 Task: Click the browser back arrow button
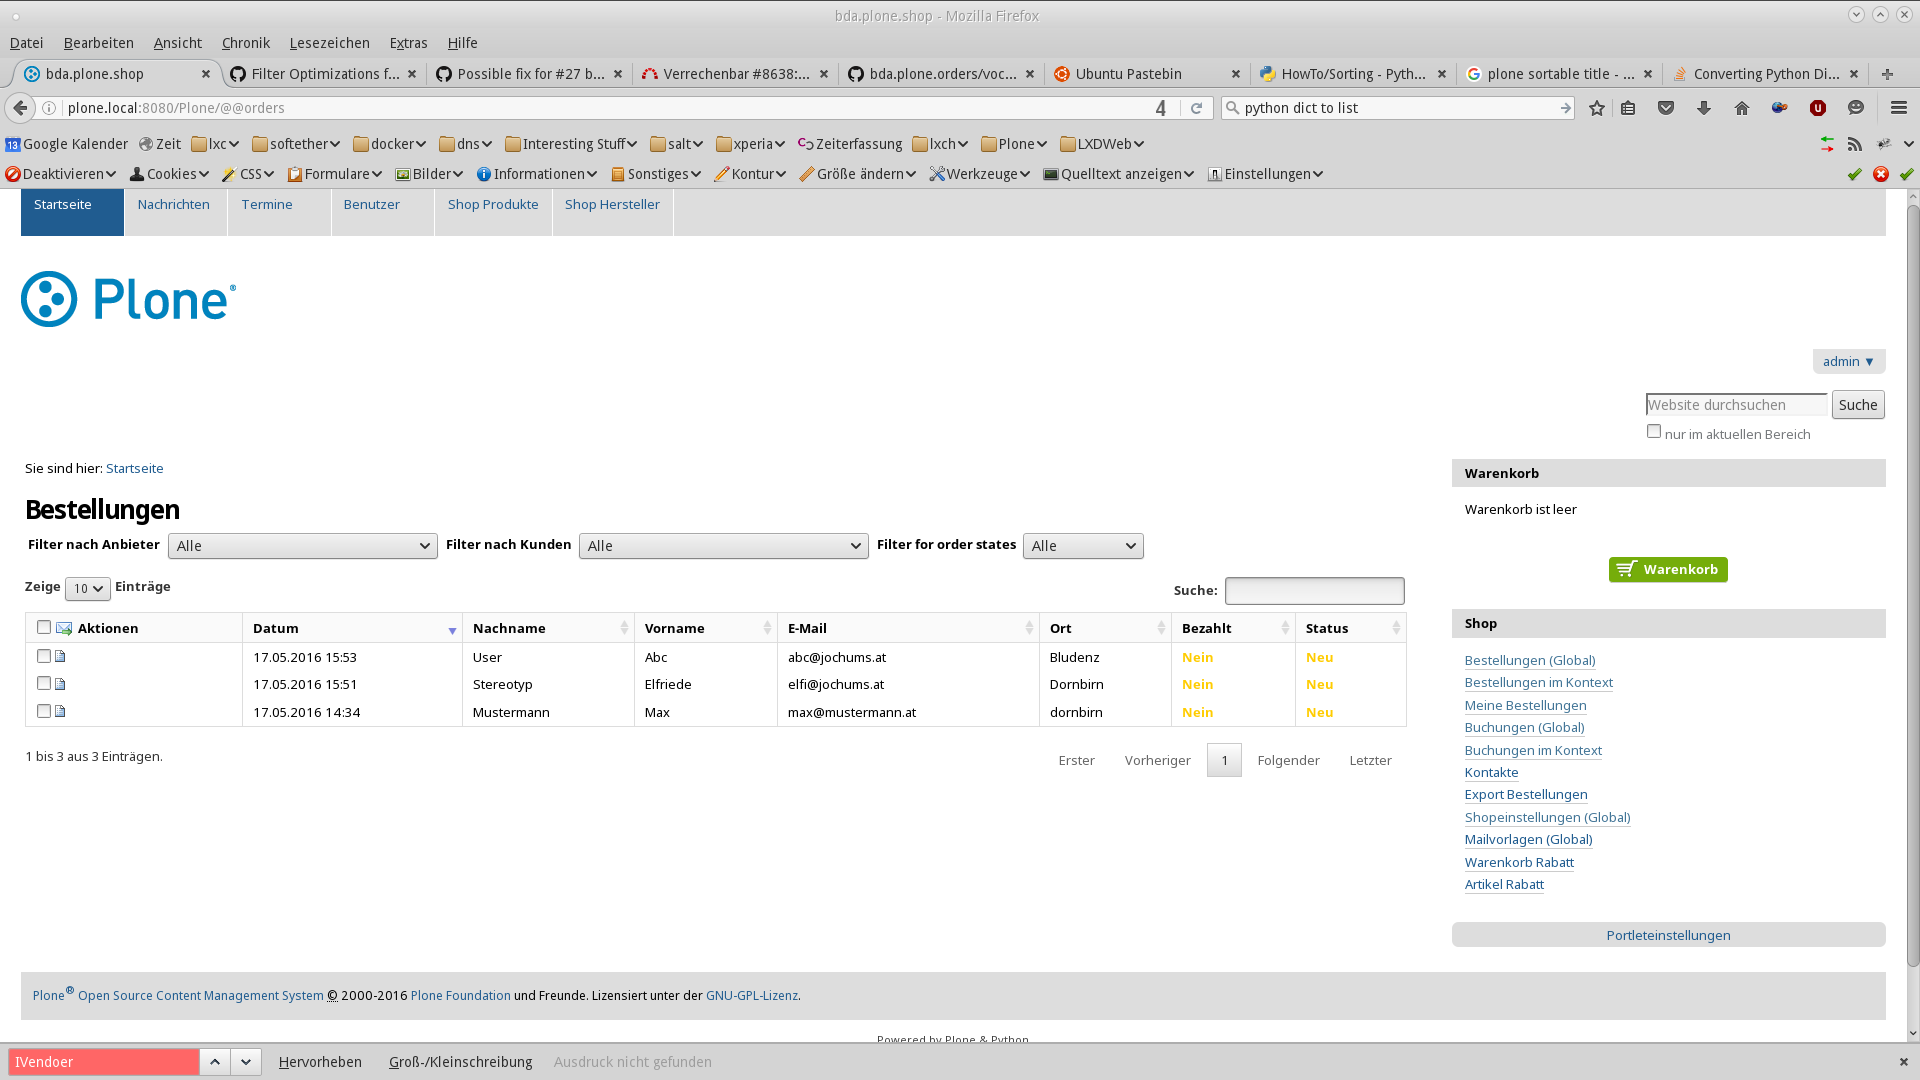click(x=20, y=108)
